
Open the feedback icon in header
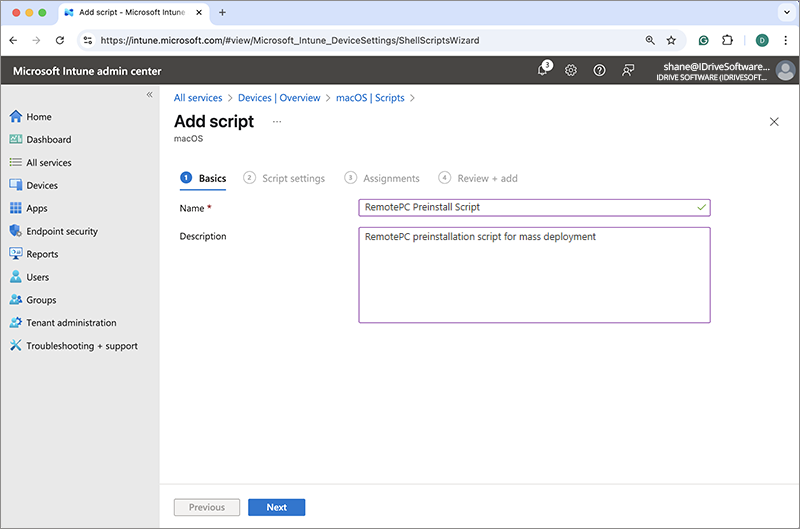[x=628, y=71]
